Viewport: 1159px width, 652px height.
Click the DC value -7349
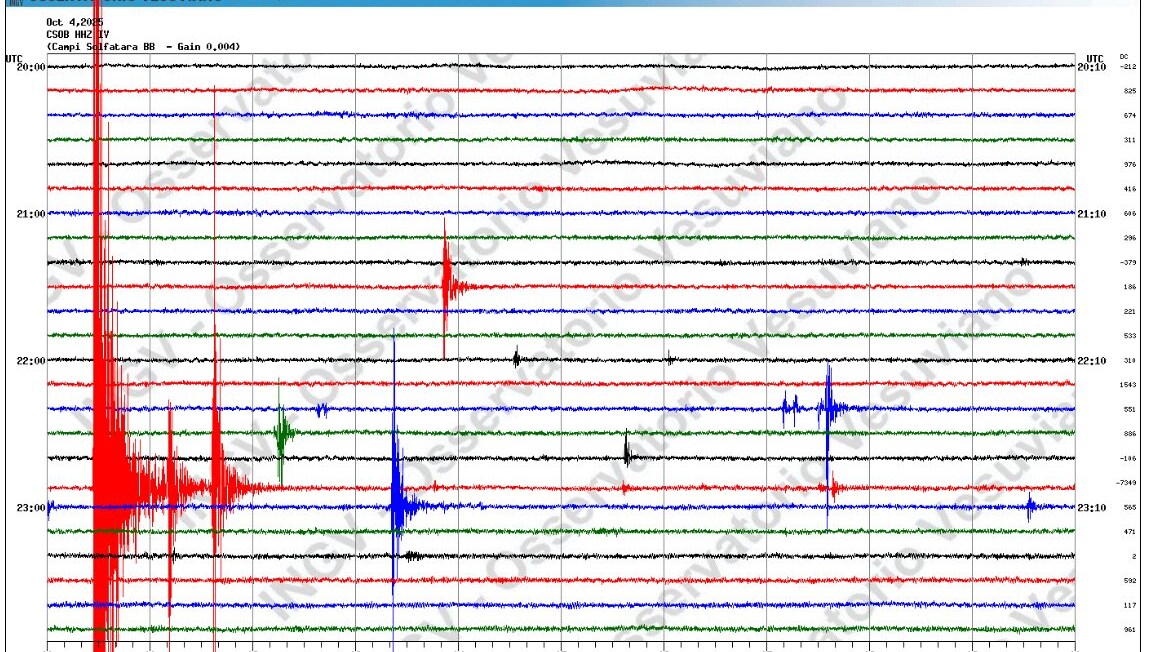click(1129, 483)
